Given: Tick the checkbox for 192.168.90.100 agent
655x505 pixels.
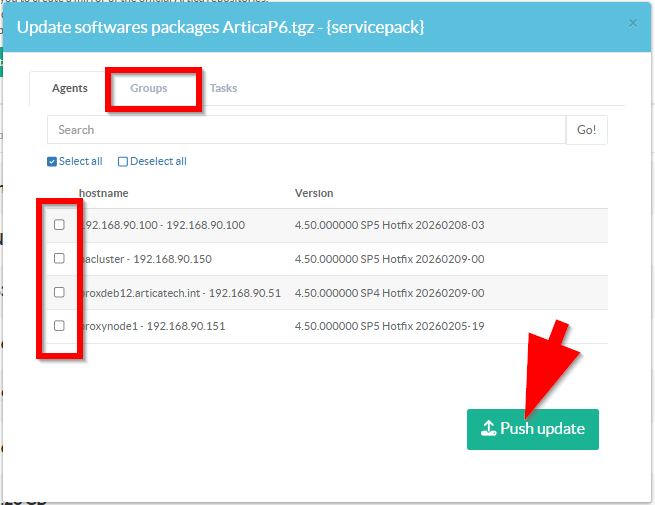Looking at the screenshot, I should [x=59, y=225].
